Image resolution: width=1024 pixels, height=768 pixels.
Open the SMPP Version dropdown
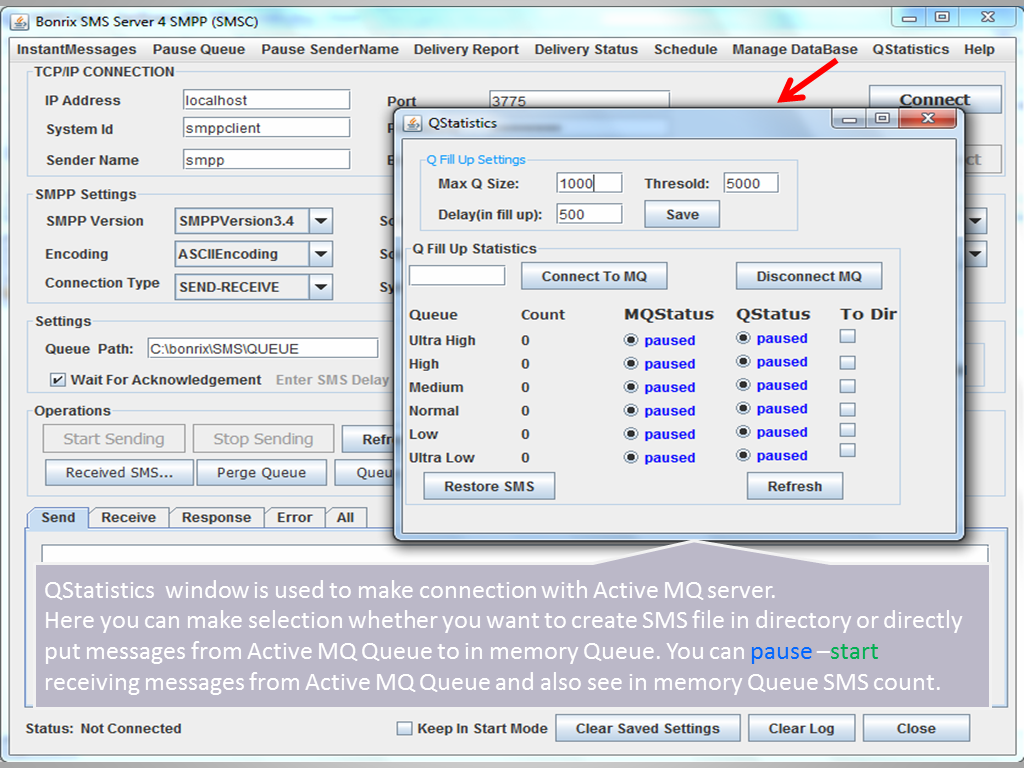pos(321,221)
